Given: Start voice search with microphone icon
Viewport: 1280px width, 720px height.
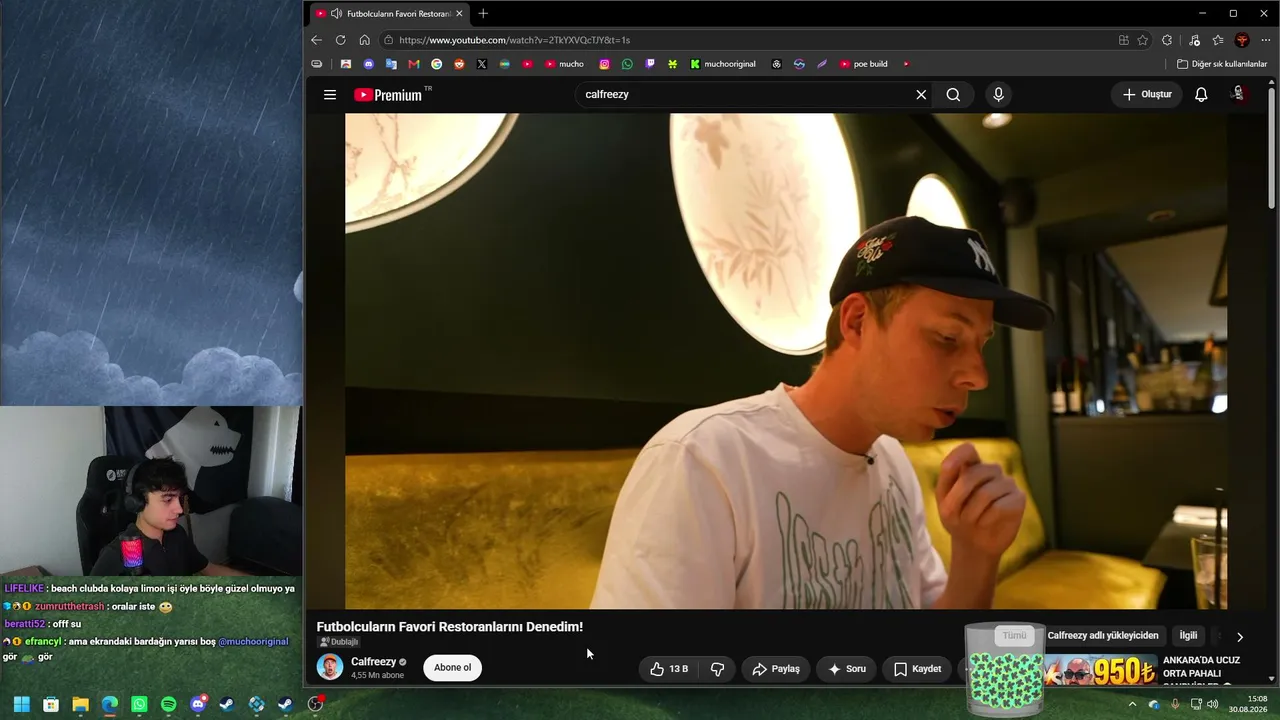Looking at the screenshot, I should 998,95.
